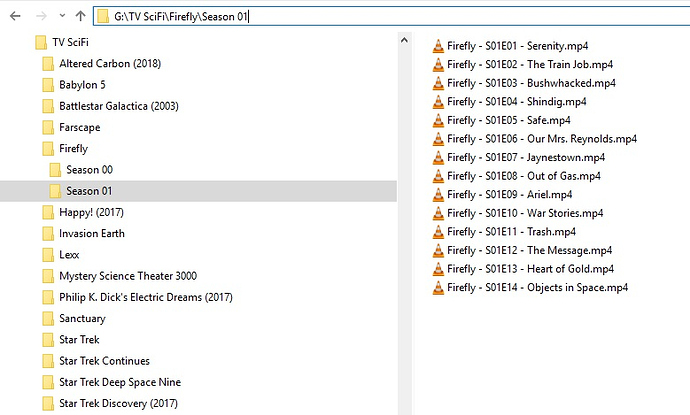Click VLC icon of S01E09 Ariel
Image resolution: width=690 pixels, height=415 pixels.
pyautogui.click(x=438, y=195)
